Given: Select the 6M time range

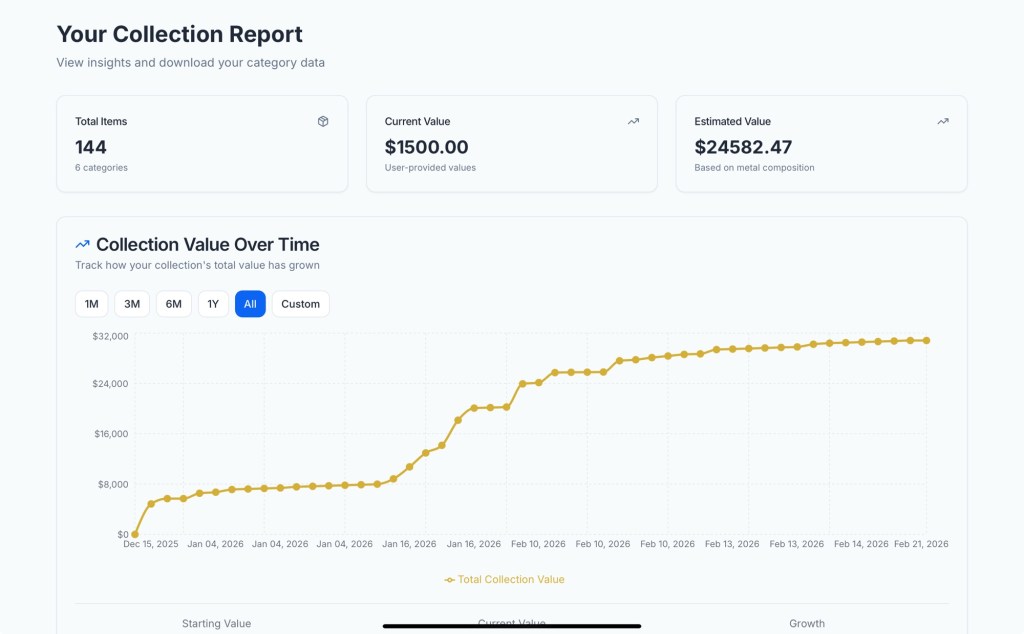Looking at the screenshot, I should 173,304.
